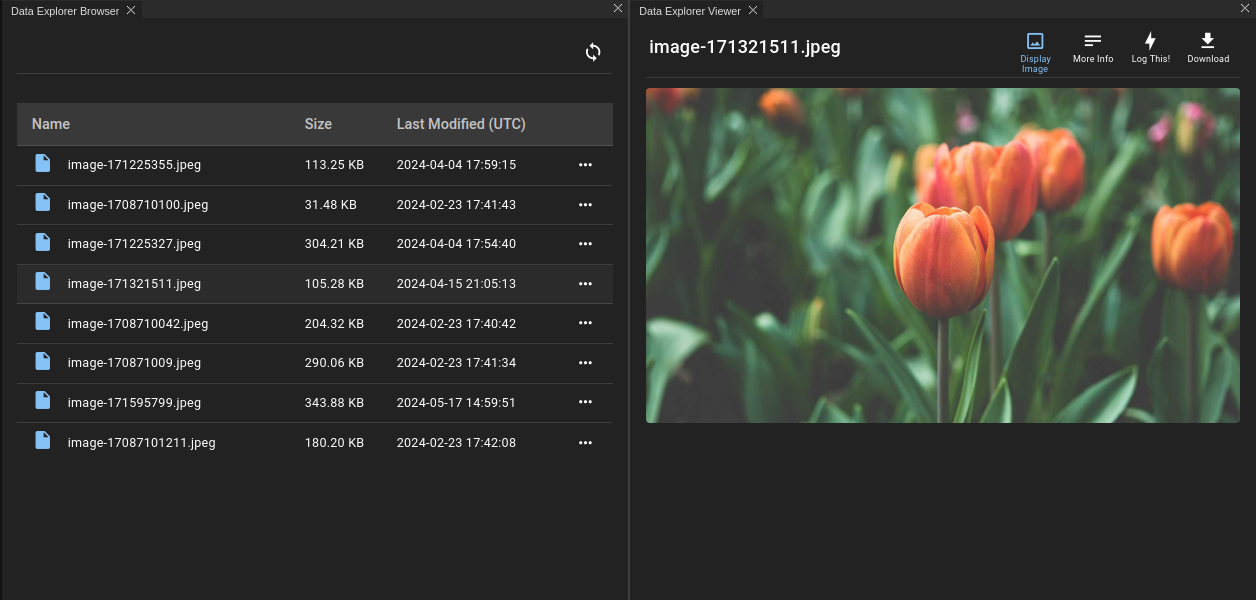This screenshot has width=1256, height=600.
Task: Select the Data Explorer Viewer tab
Action: [x=690, y=11]
